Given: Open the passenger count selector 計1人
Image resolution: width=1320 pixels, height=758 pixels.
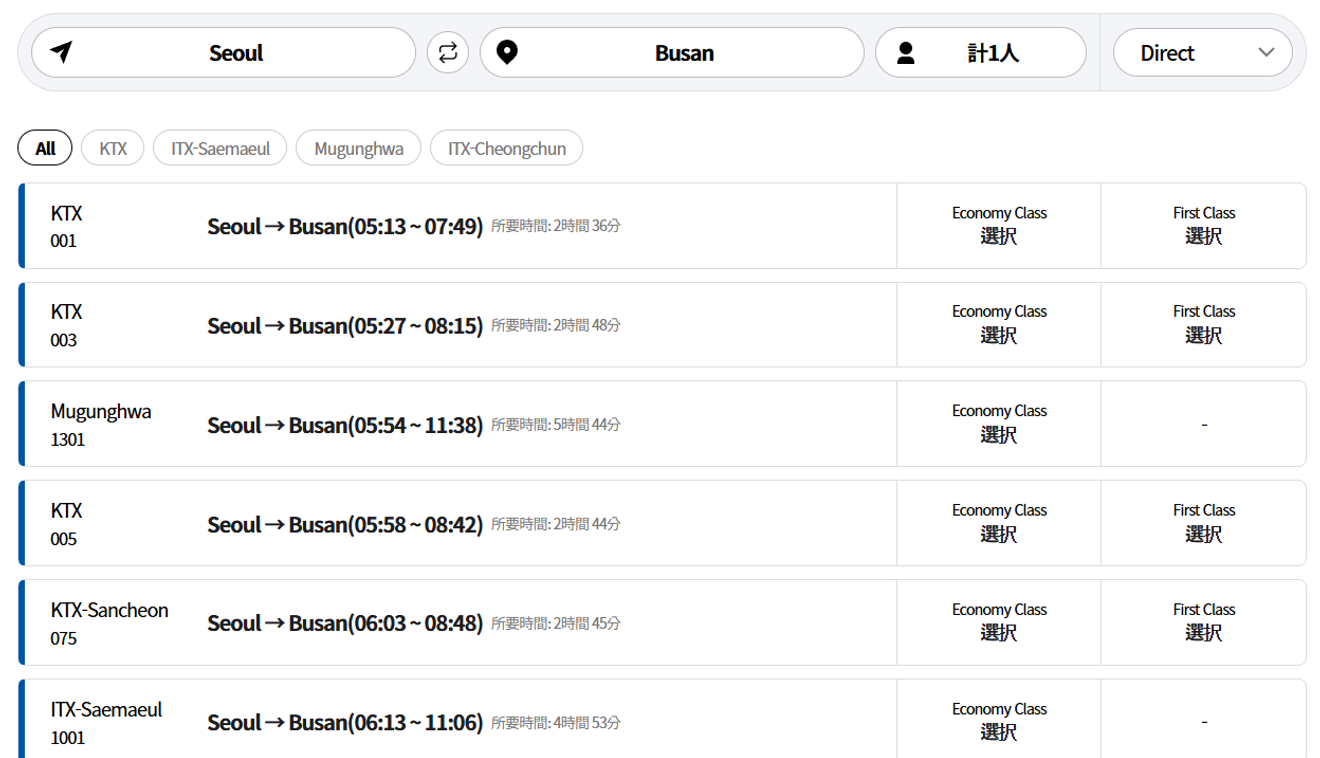Looking at the screenshot, I should (992, 53).
